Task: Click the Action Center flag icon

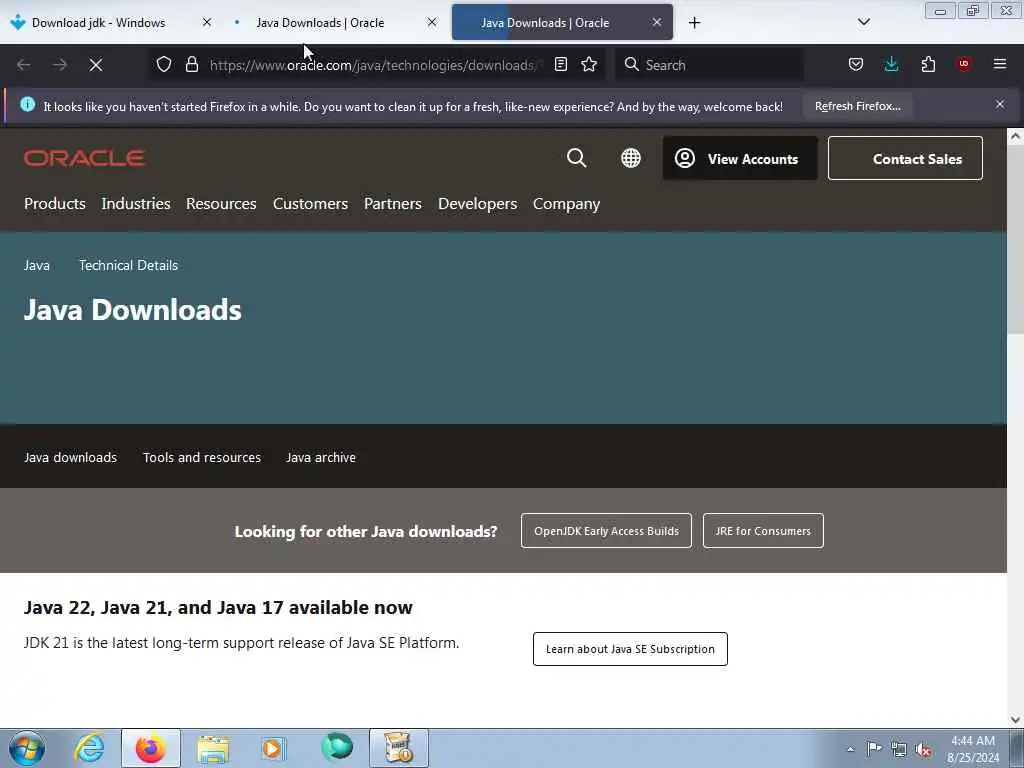Action: coord(874,748)
